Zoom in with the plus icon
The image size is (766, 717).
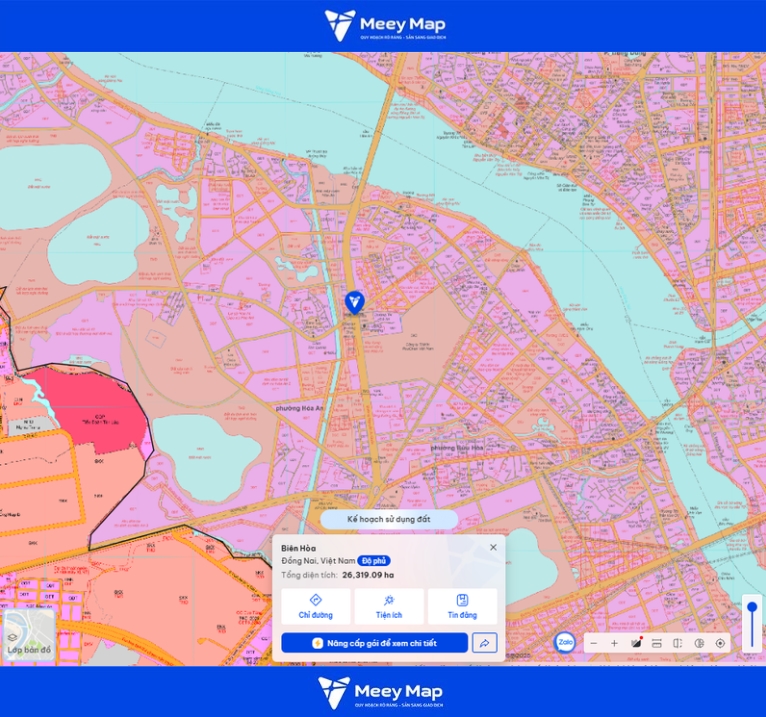tap(614, 643)
